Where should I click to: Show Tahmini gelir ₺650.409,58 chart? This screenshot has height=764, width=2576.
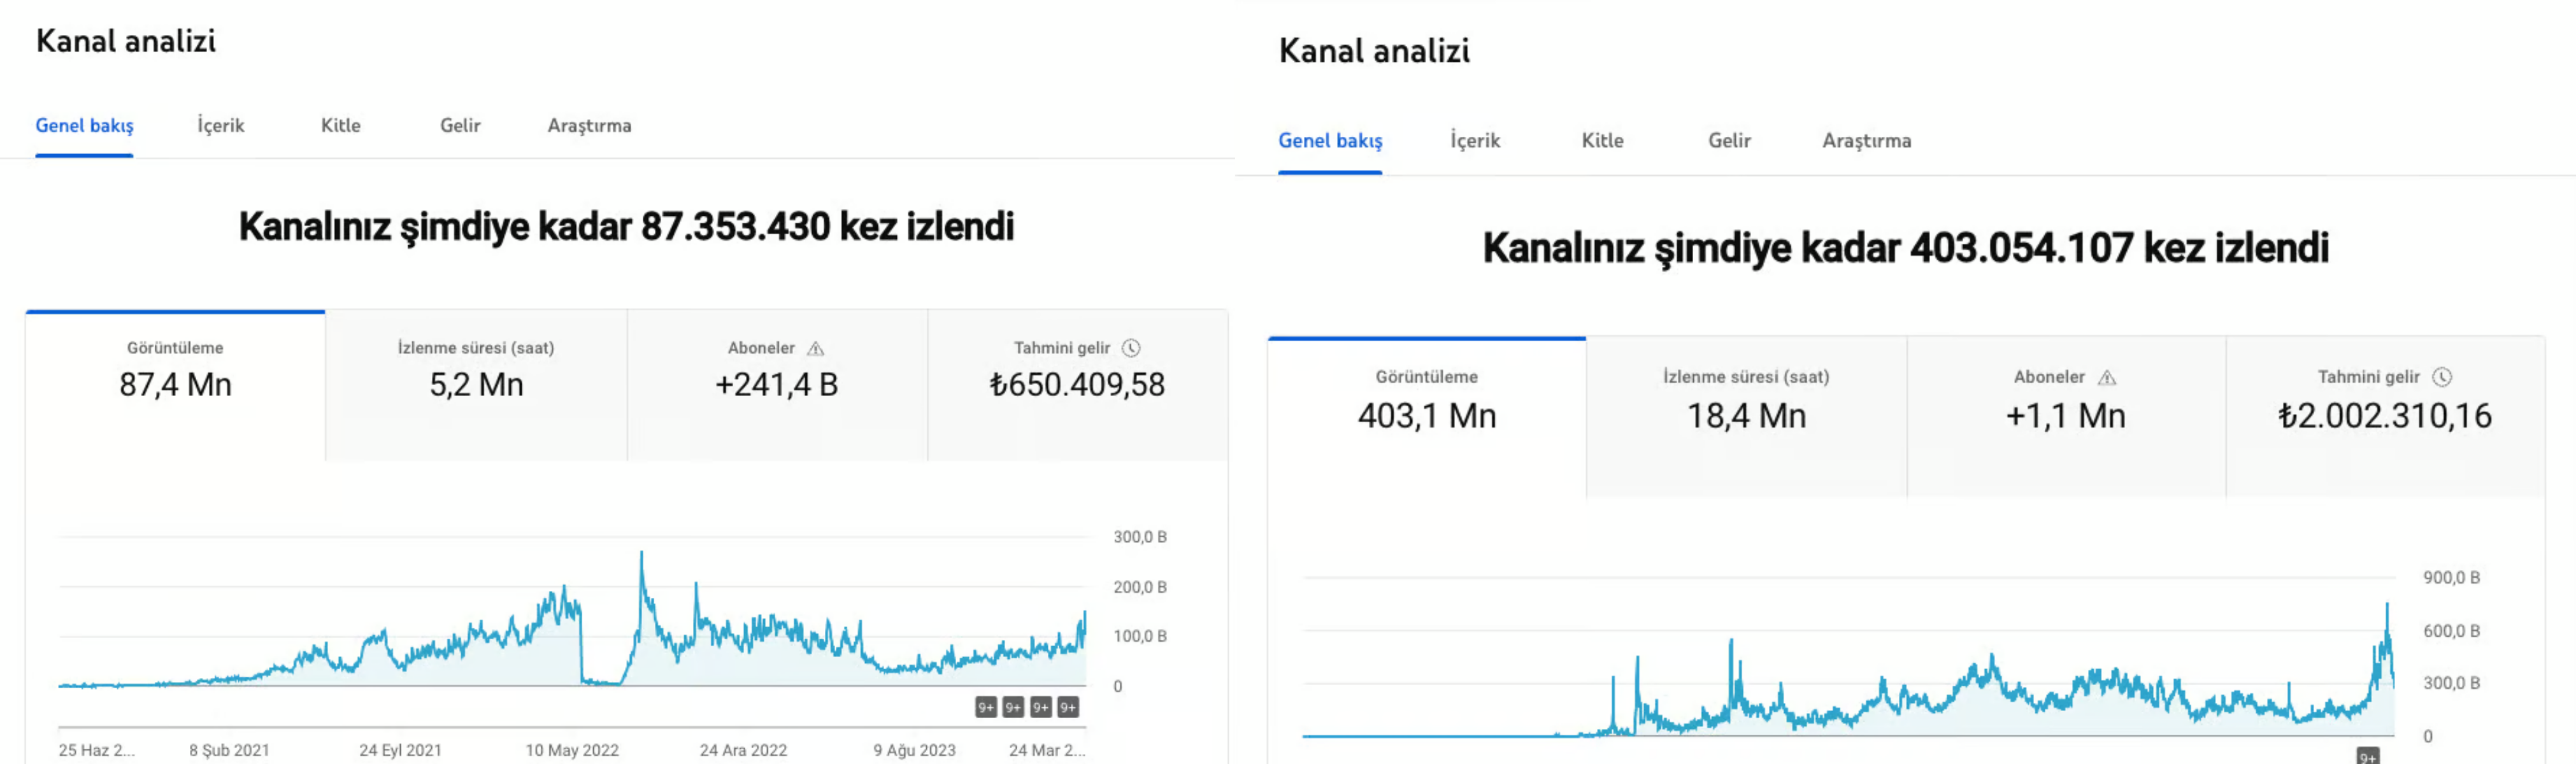coord(1077,385)
